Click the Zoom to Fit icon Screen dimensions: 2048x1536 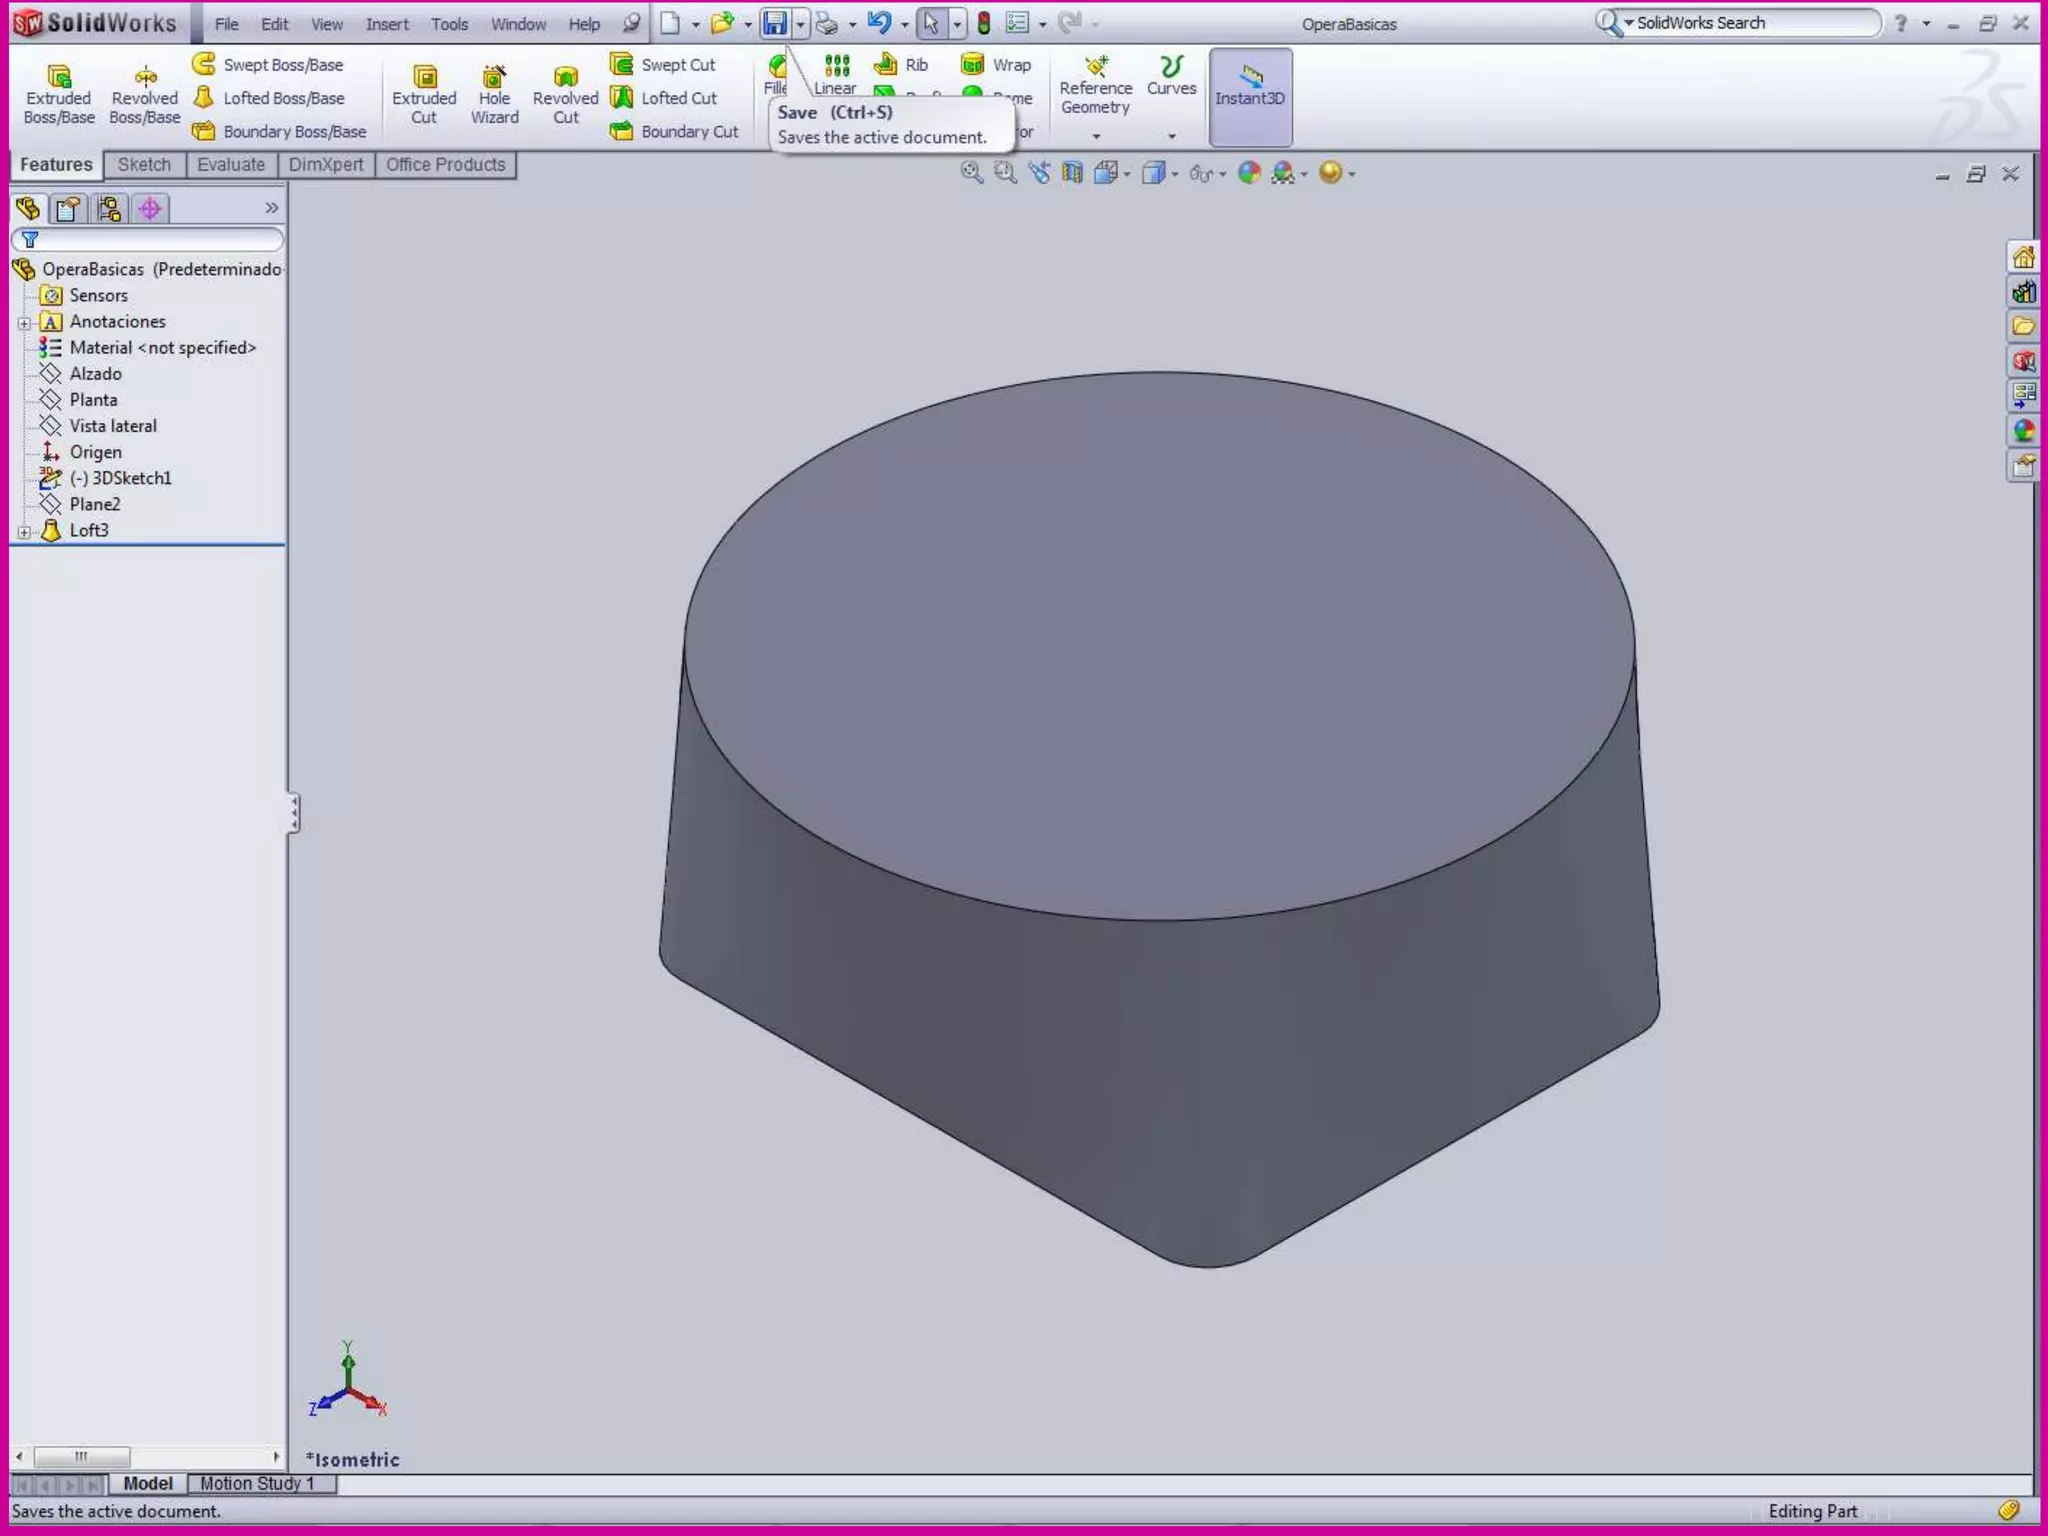pyautogui.click(x=971, y=173)
